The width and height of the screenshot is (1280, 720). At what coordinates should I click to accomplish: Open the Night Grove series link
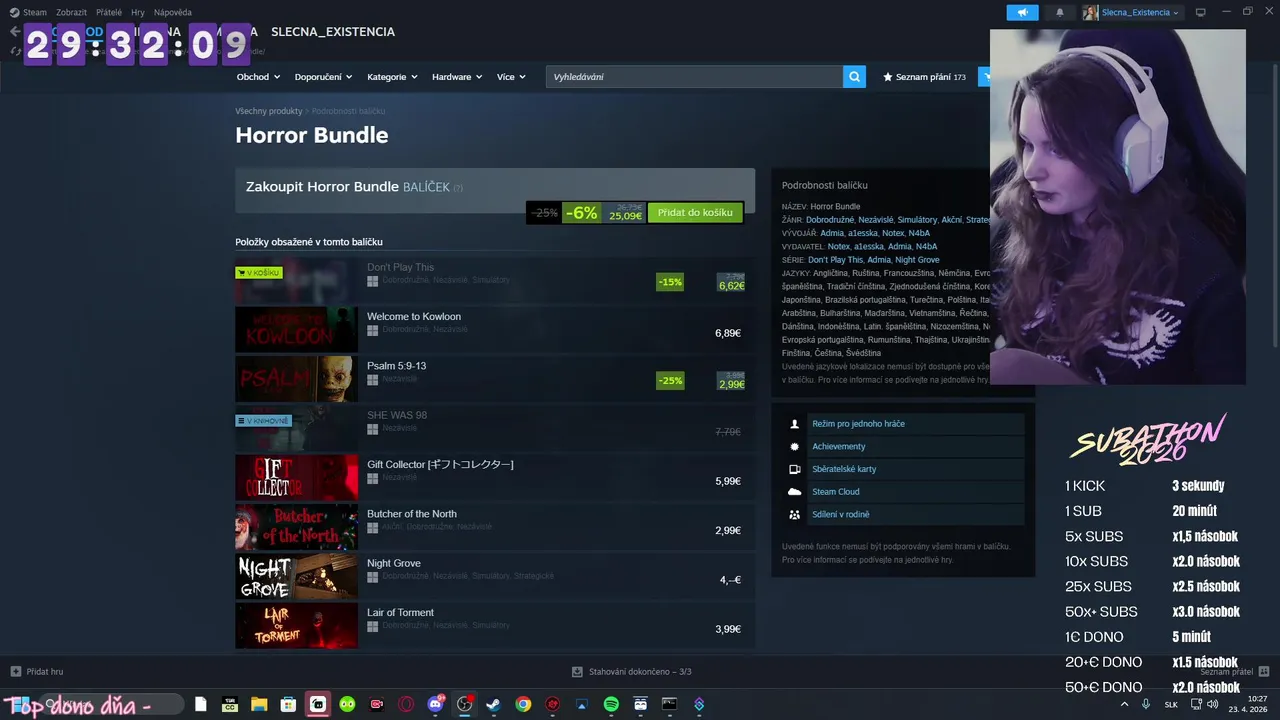(917, 260)
